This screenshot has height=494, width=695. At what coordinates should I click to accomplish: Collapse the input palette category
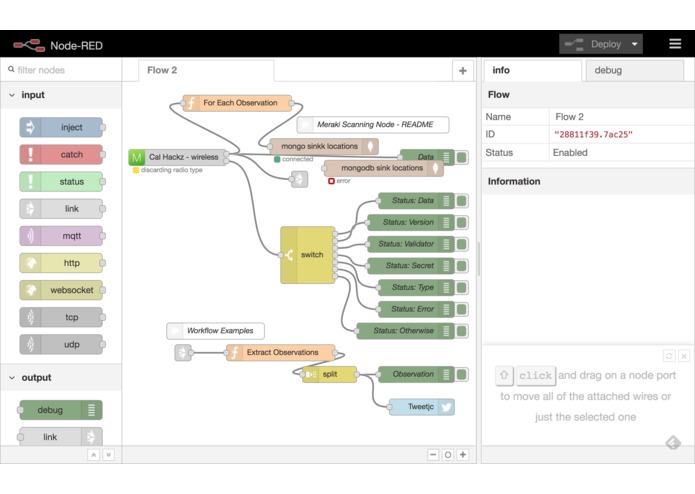pyautogui.click(x=61, y=95)
